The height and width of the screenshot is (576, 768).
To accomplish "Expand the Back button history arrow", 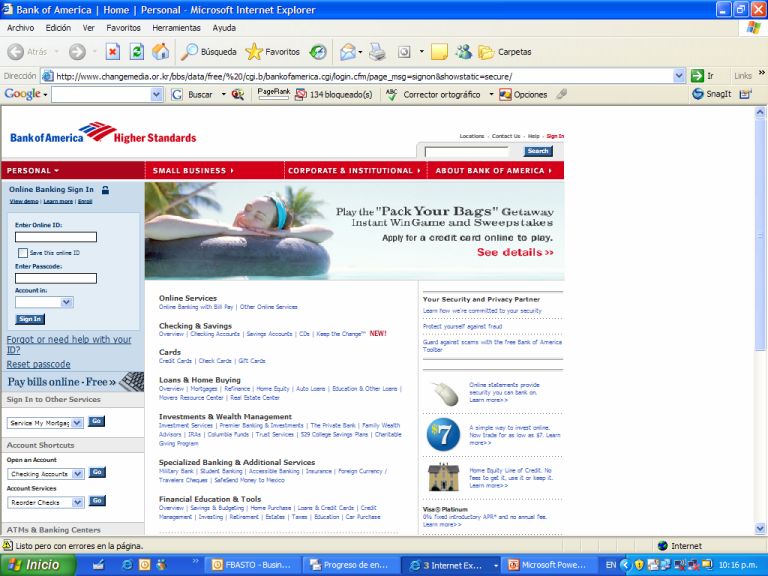I will pos(56,51).
